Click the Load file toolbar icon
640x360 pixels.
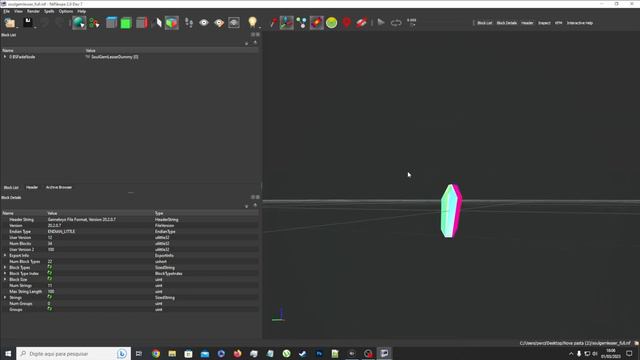pos(10,22)
